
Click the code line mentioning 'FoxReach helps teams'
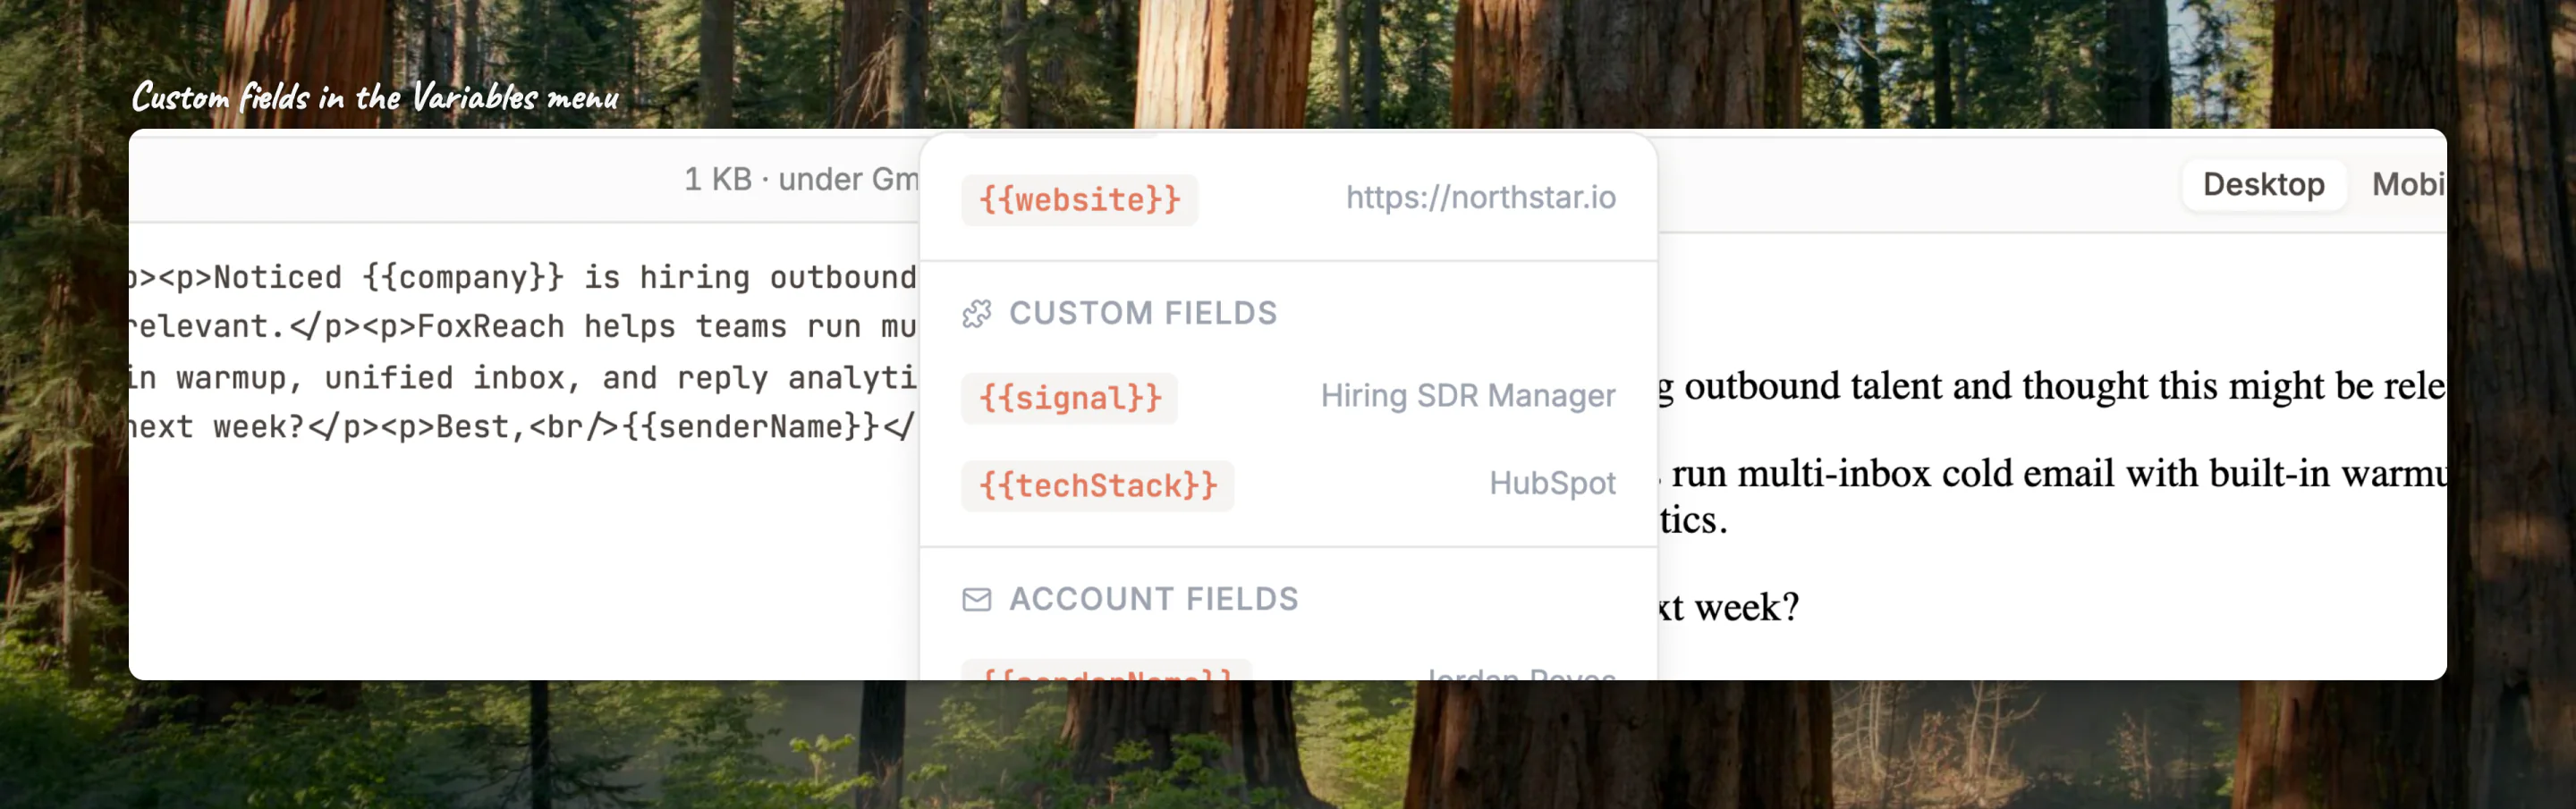coord(524,327)
